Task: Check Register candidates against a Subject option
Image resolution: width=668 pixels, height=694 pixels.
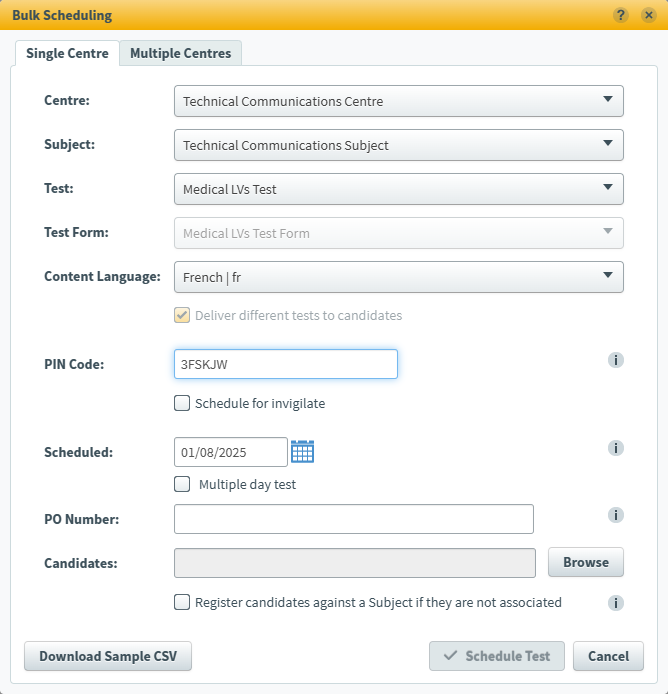Action: pos(182,602)
